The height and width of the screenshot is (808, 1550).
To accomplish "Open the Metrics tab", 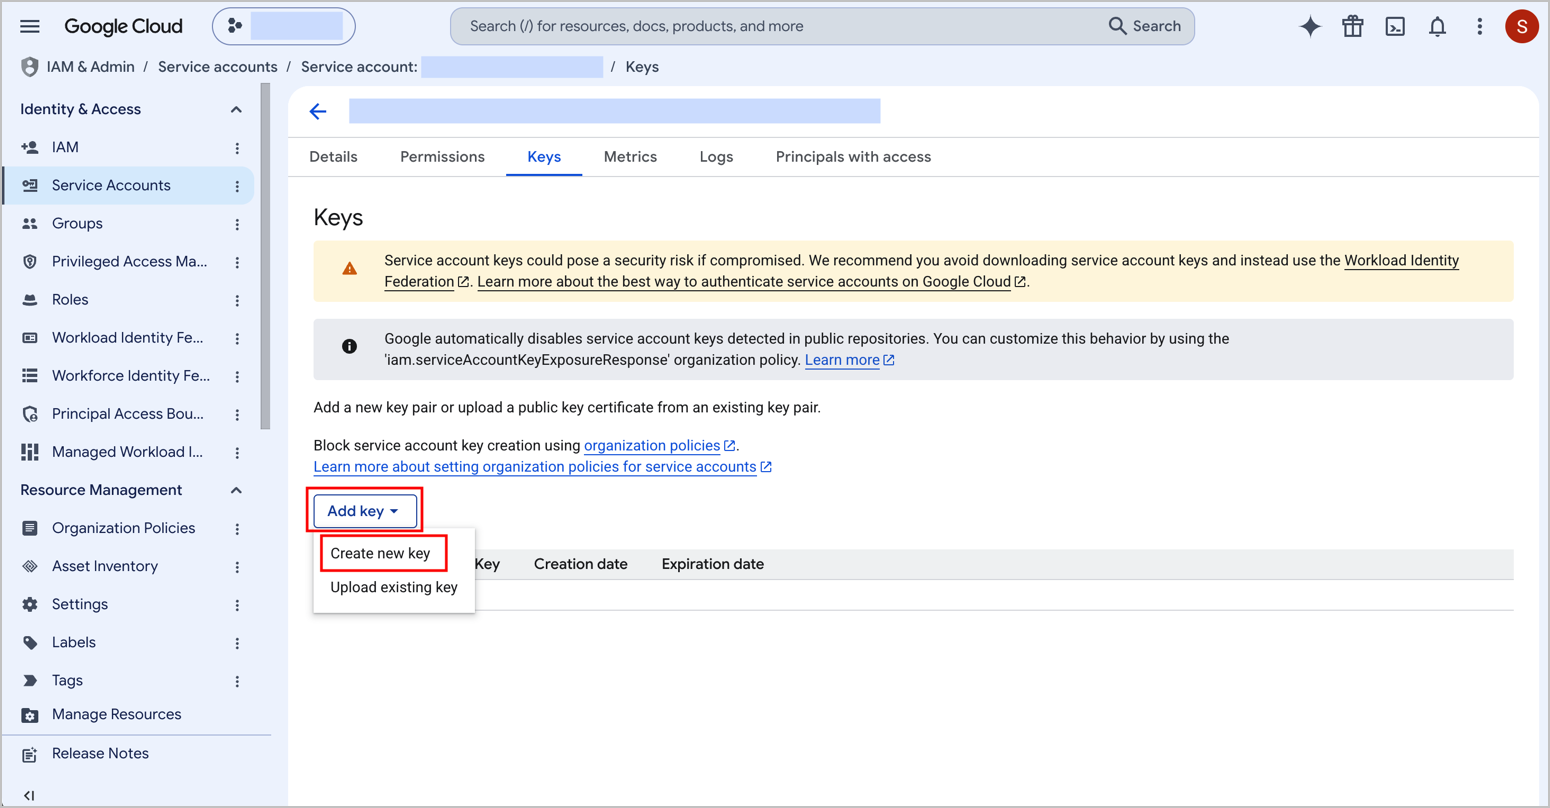I will (x=630, y=157).
